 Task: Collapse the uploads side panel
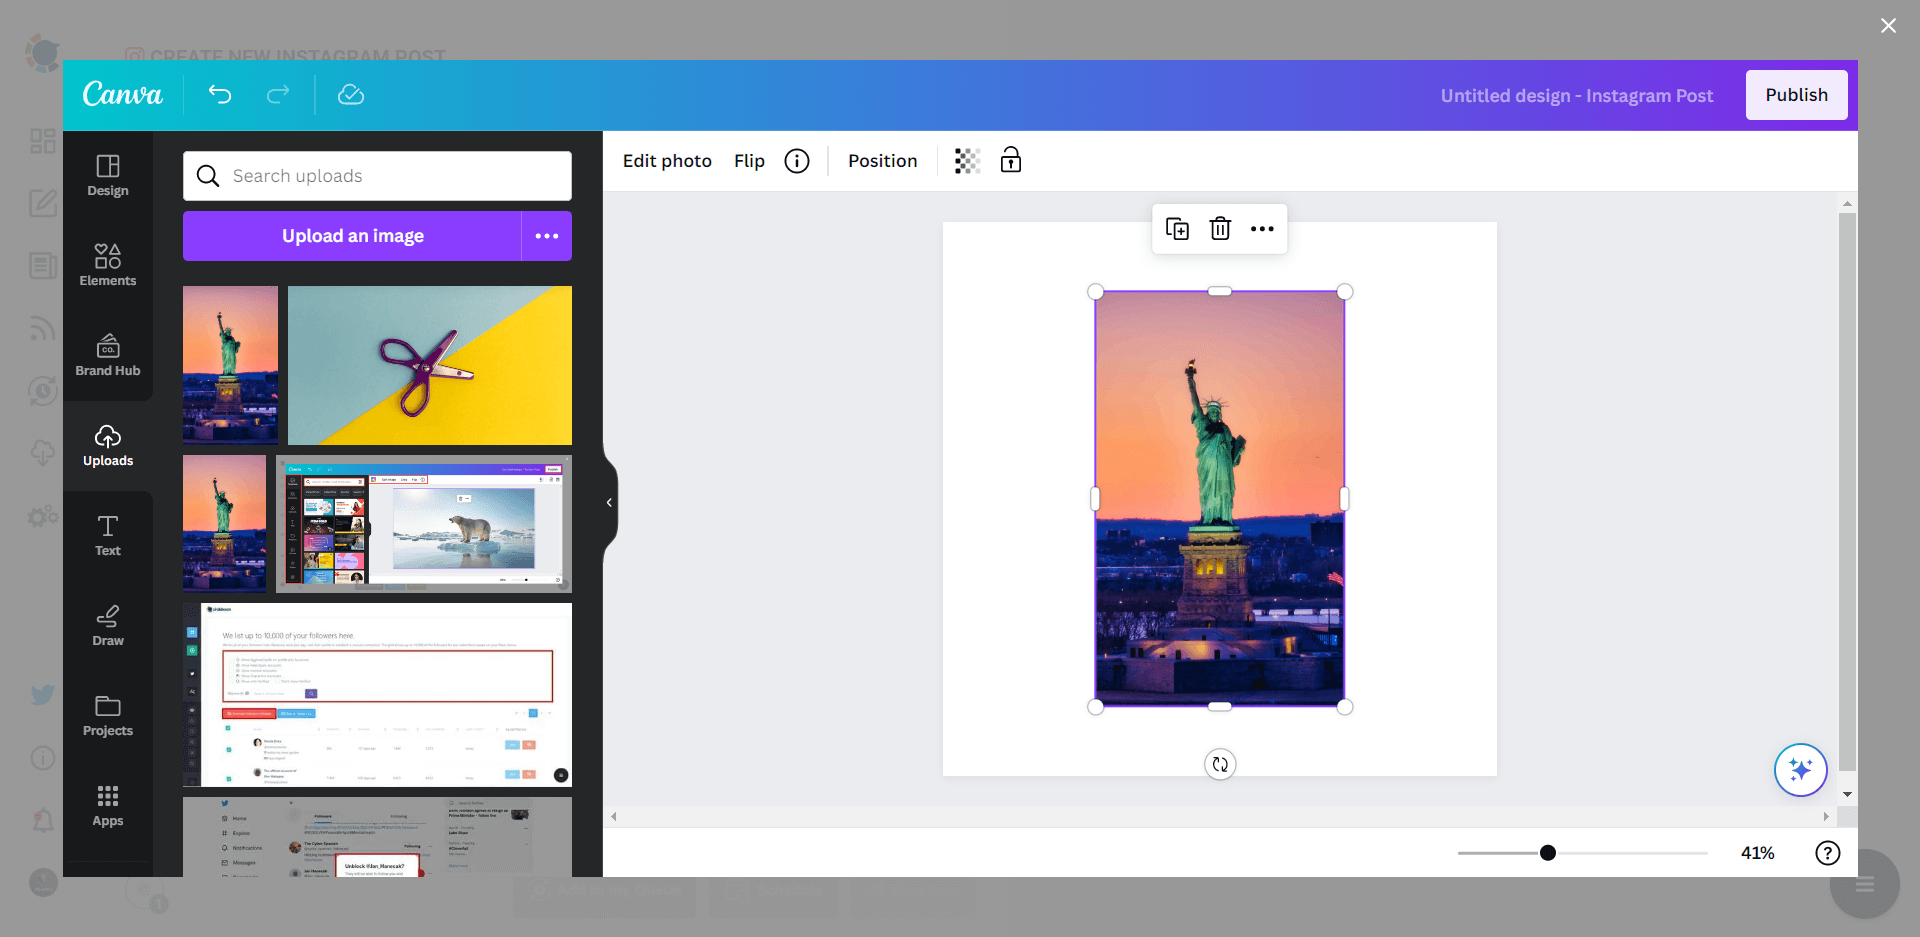point(609,502)
